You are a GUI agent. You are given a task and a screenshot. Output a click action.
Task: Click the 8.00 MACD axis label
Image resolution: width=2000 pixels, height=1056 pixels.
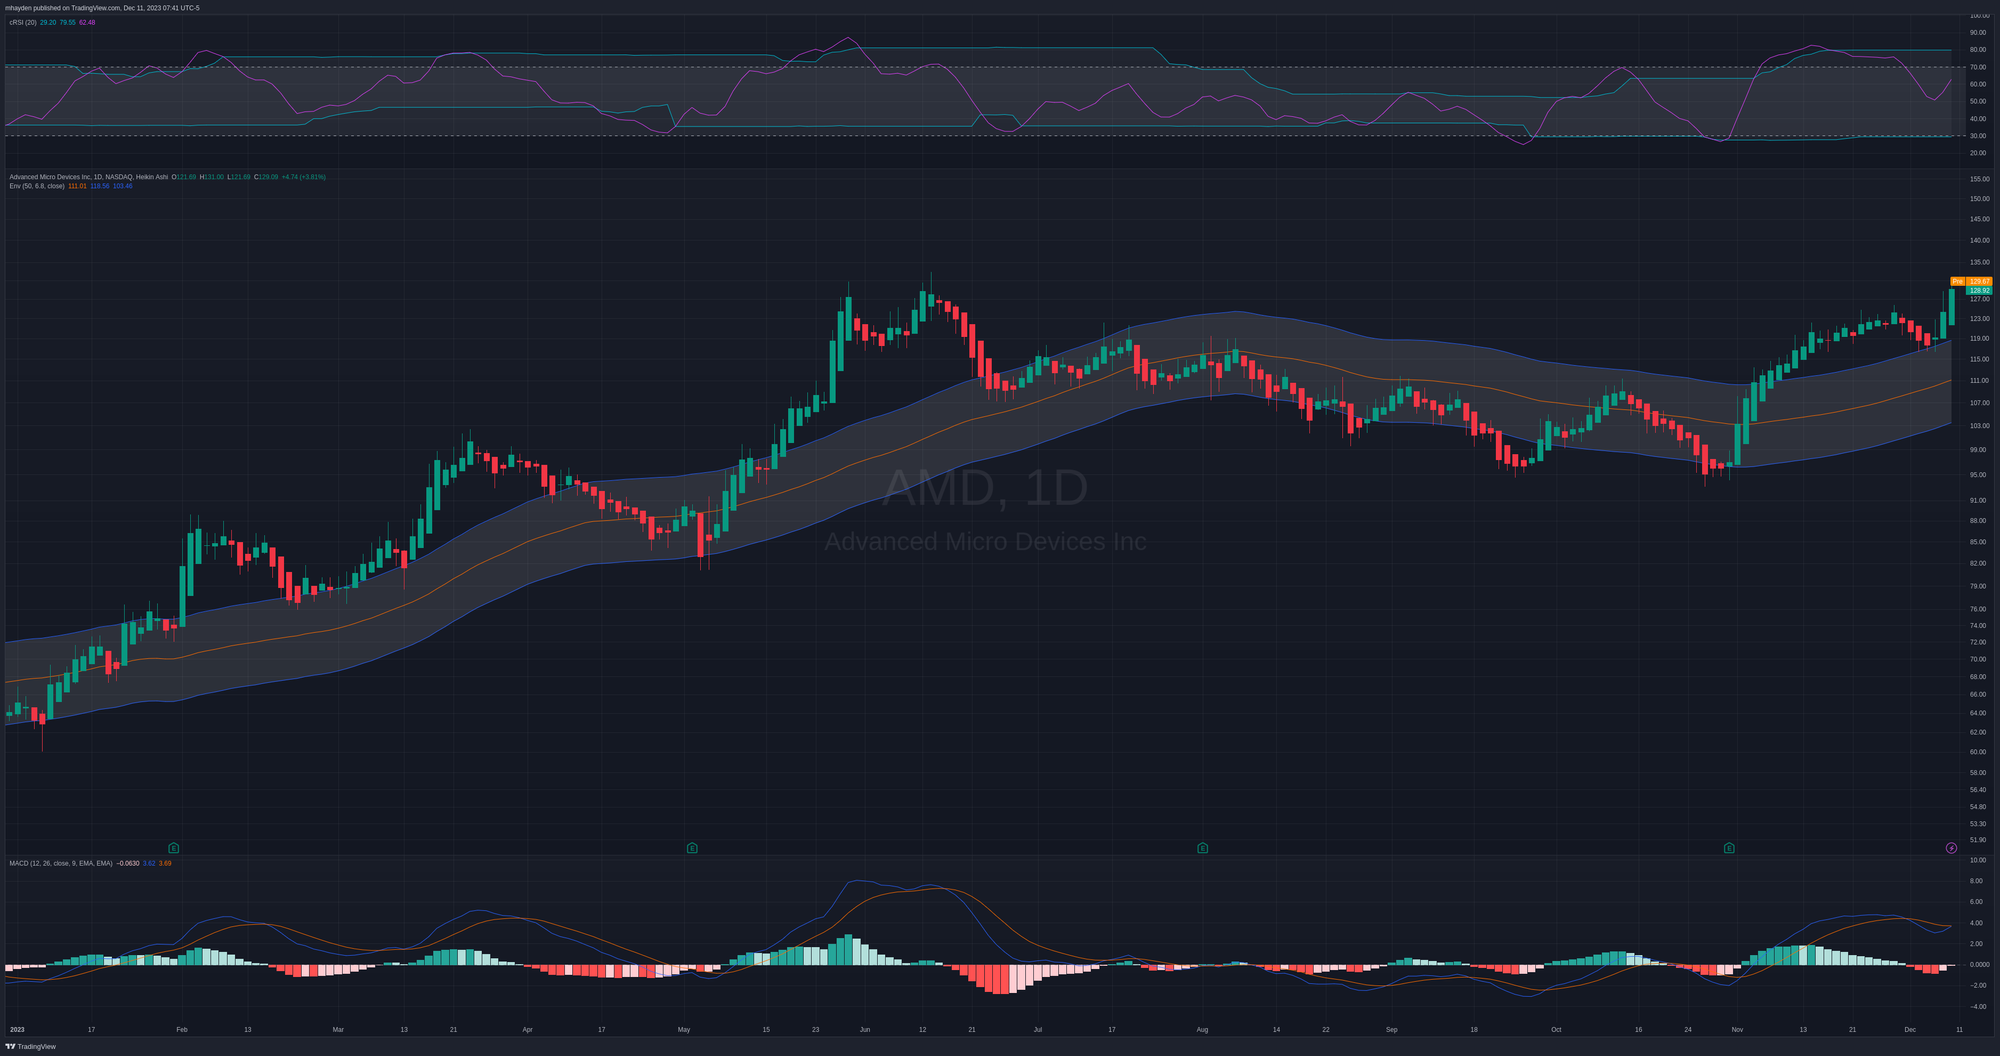pyautogui.click(x=1977, y=881)
